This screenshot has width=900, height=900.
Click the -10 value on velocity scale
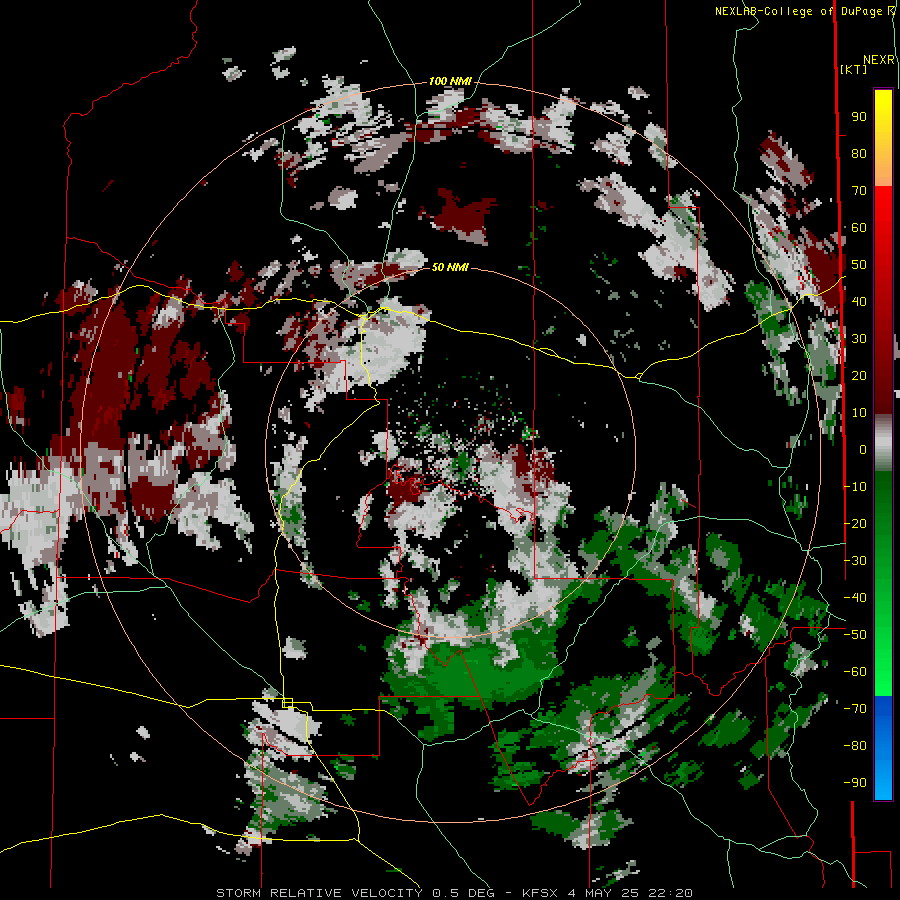855,487
